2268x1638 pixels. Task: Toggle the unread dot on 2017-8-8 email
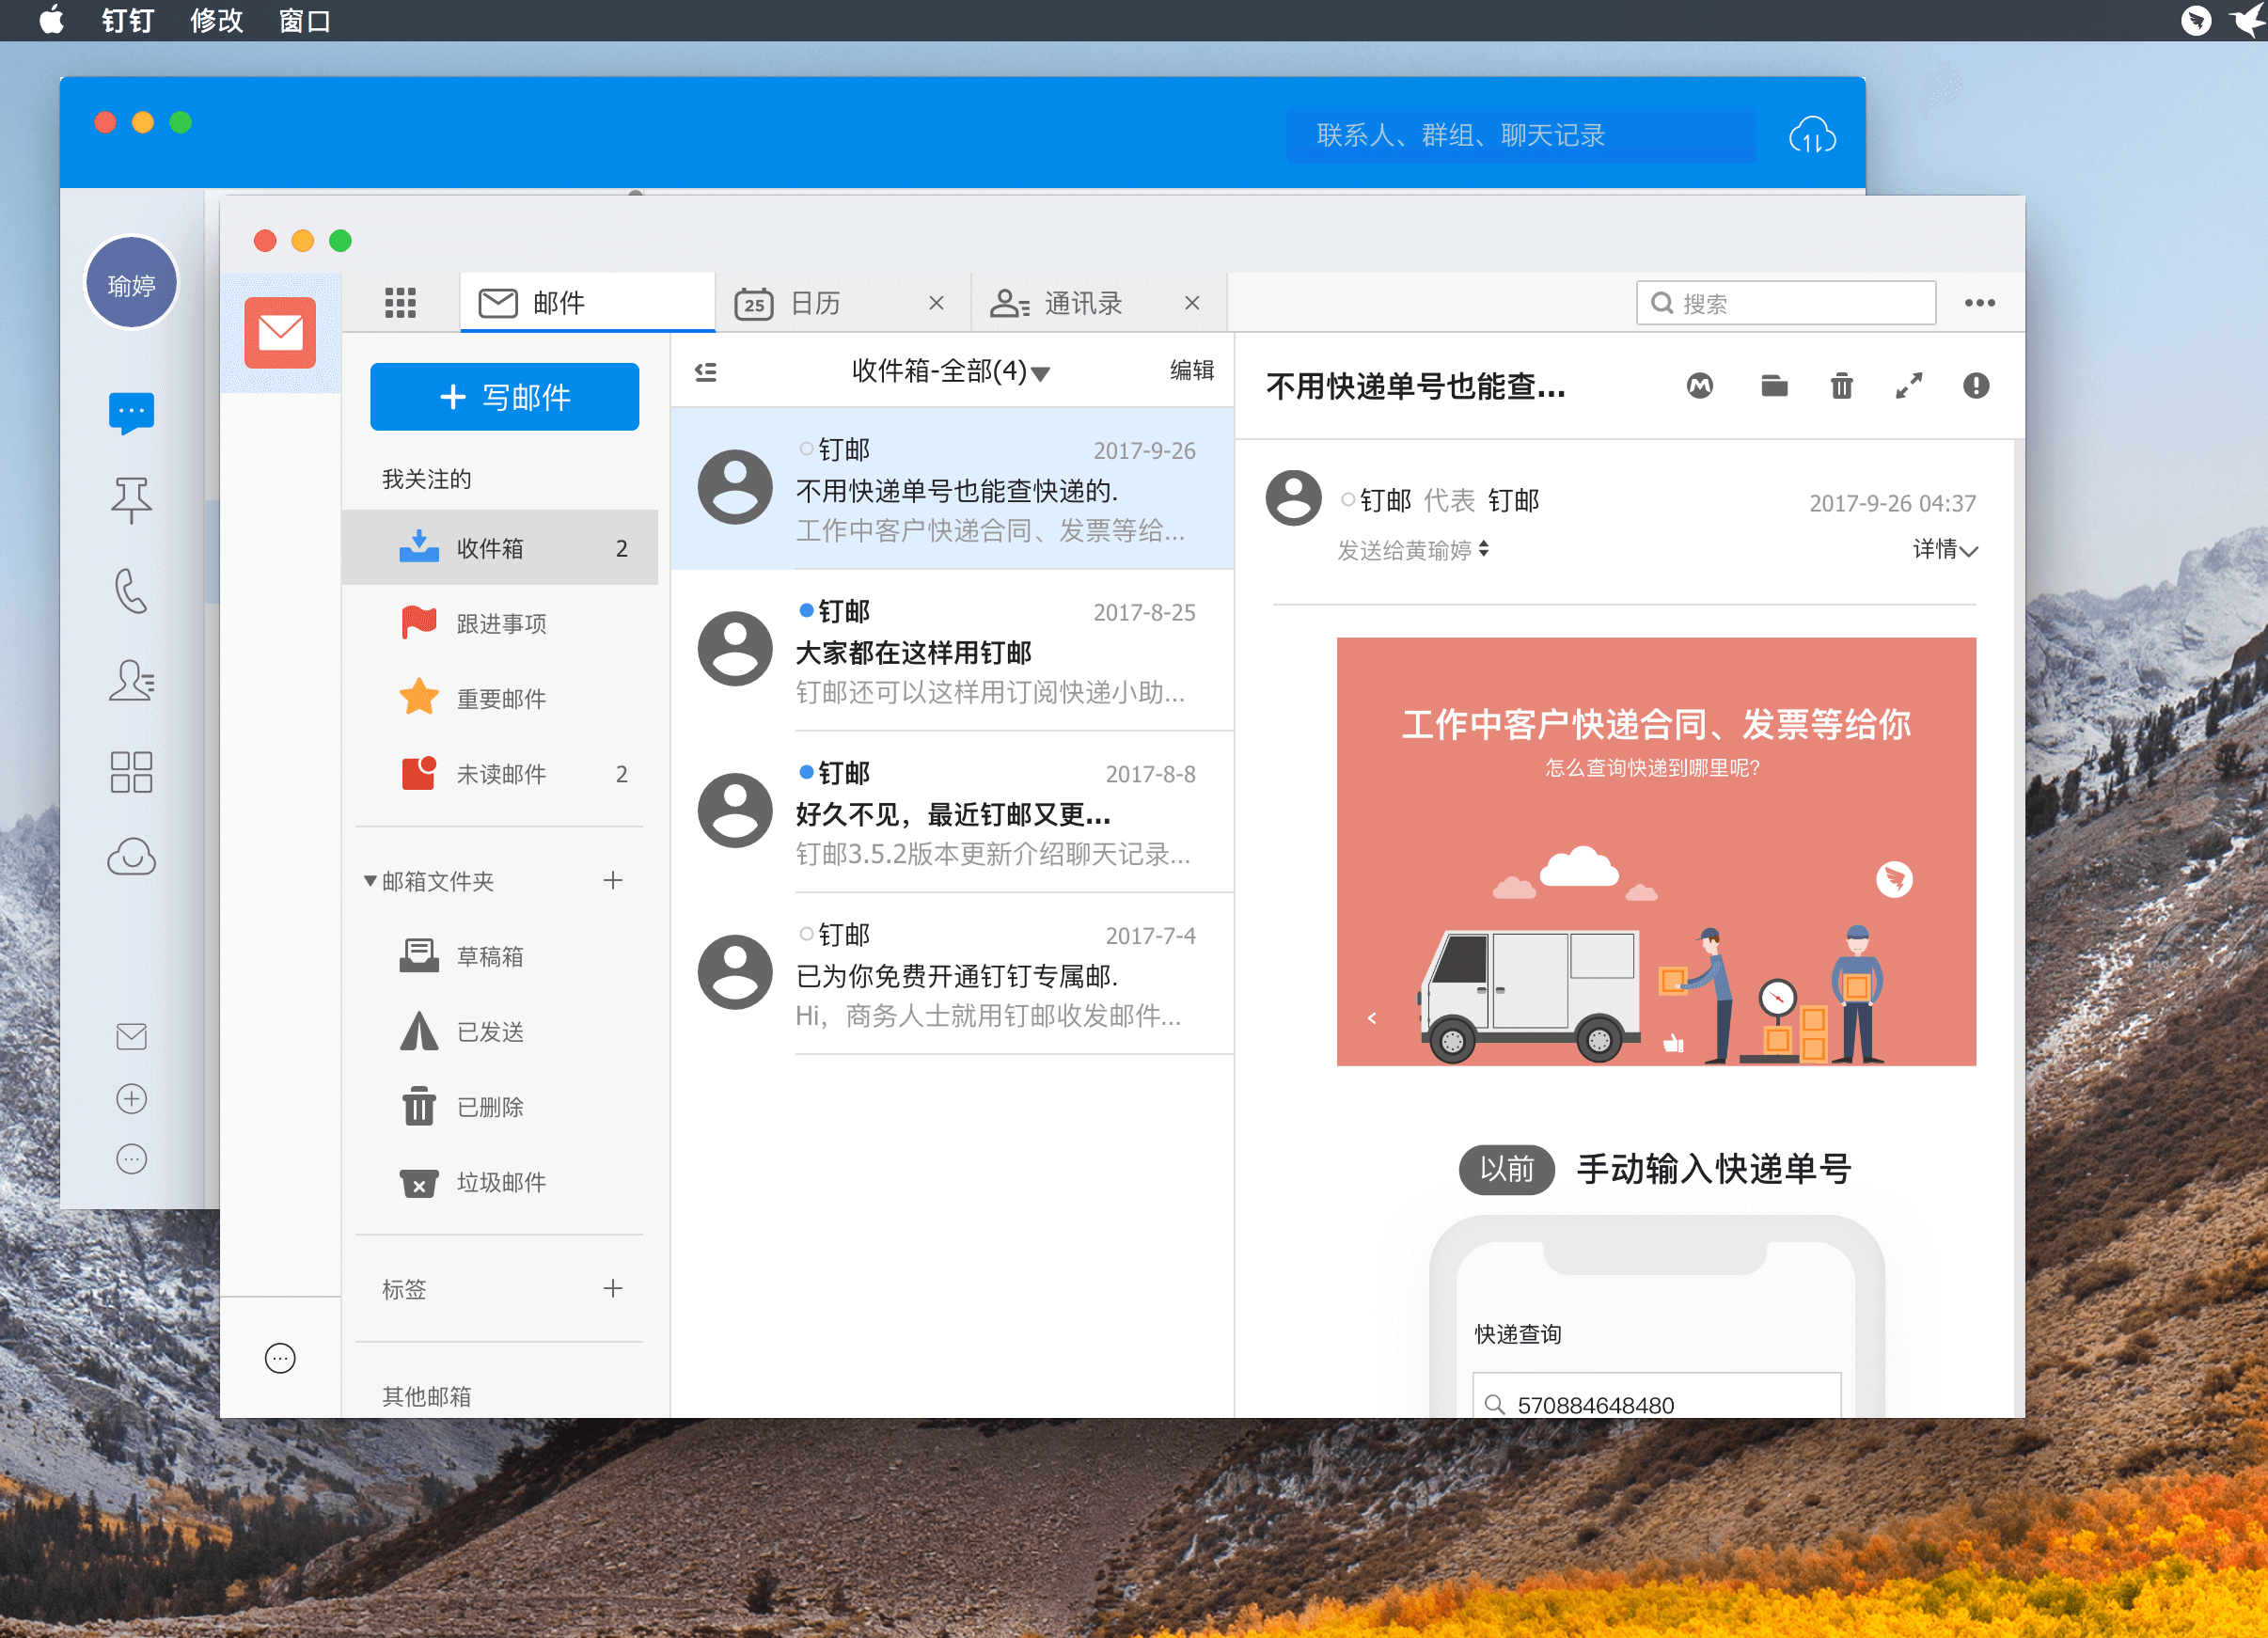click(806, 772)
